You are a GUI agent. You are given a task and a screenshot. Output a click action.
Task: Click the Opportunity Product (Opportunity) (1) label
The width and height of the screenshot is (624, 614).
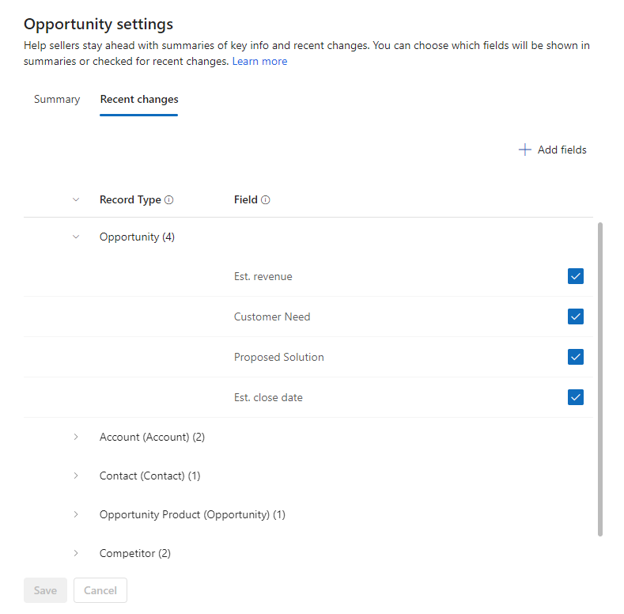(x=192, y=515)
